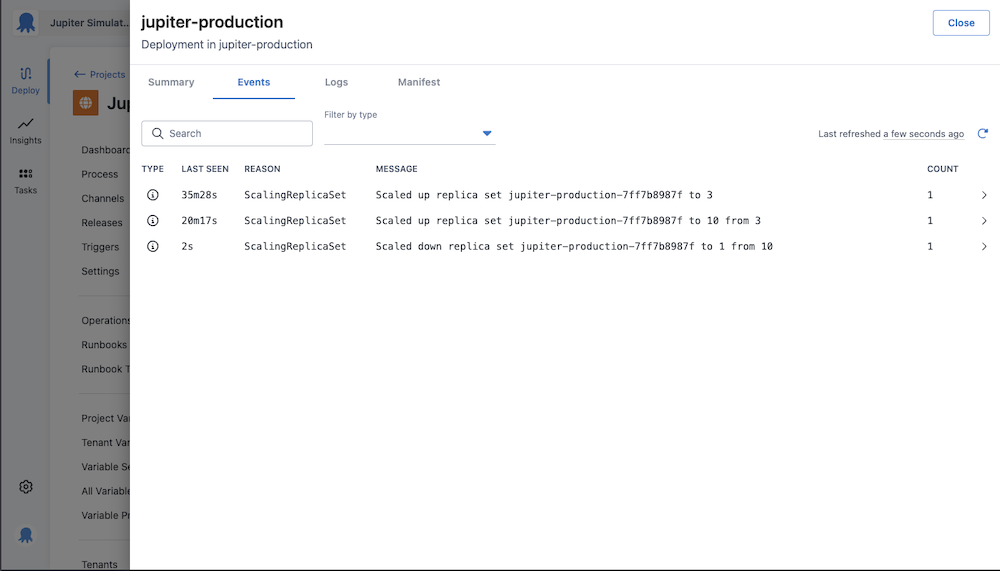Open Process in project menu
The image size is (1000, 571).
tap(99, 174)
